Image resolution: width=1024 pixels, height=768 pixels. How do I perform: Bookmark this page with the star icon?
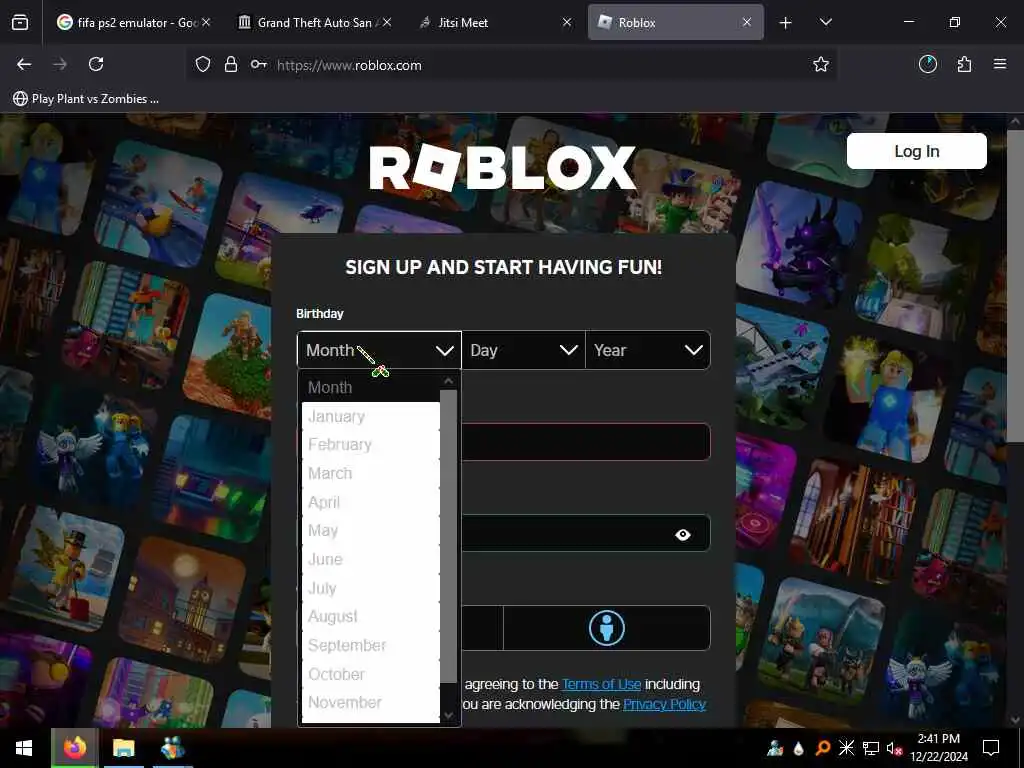tap(821, 64)
